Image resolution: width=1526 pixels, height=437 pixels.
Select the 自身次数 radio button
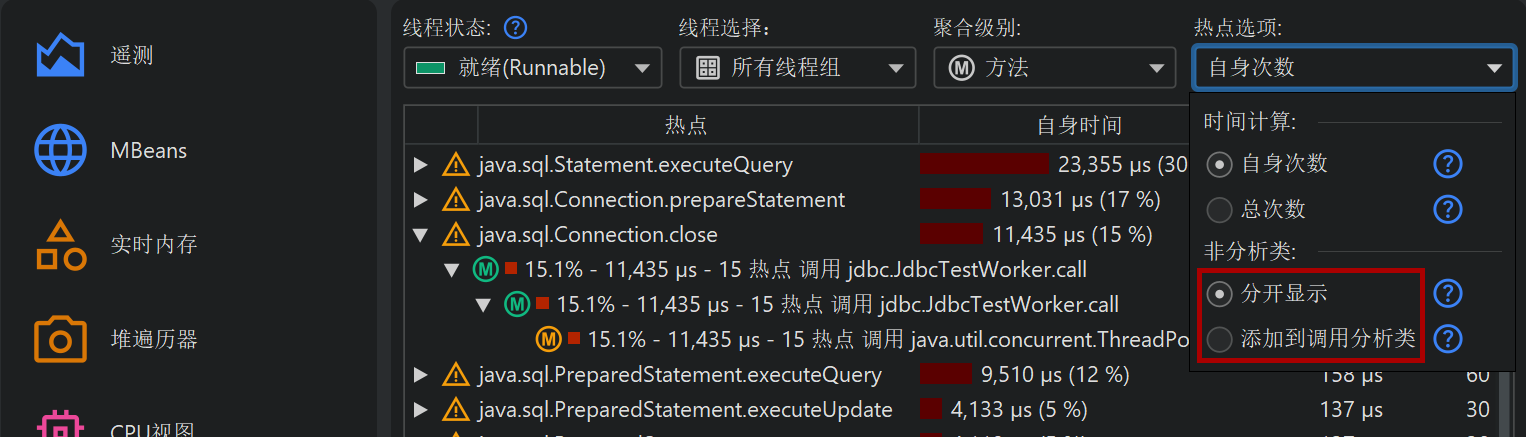coord(1219,164)
